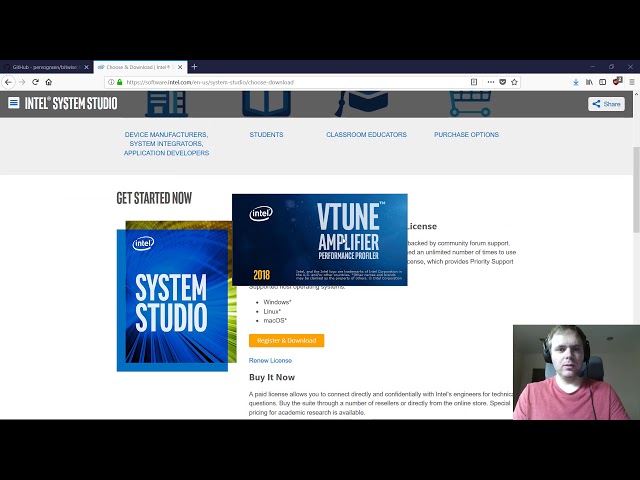
Task: Click the shopping cart icon
Action: click(x=470, y=104)
